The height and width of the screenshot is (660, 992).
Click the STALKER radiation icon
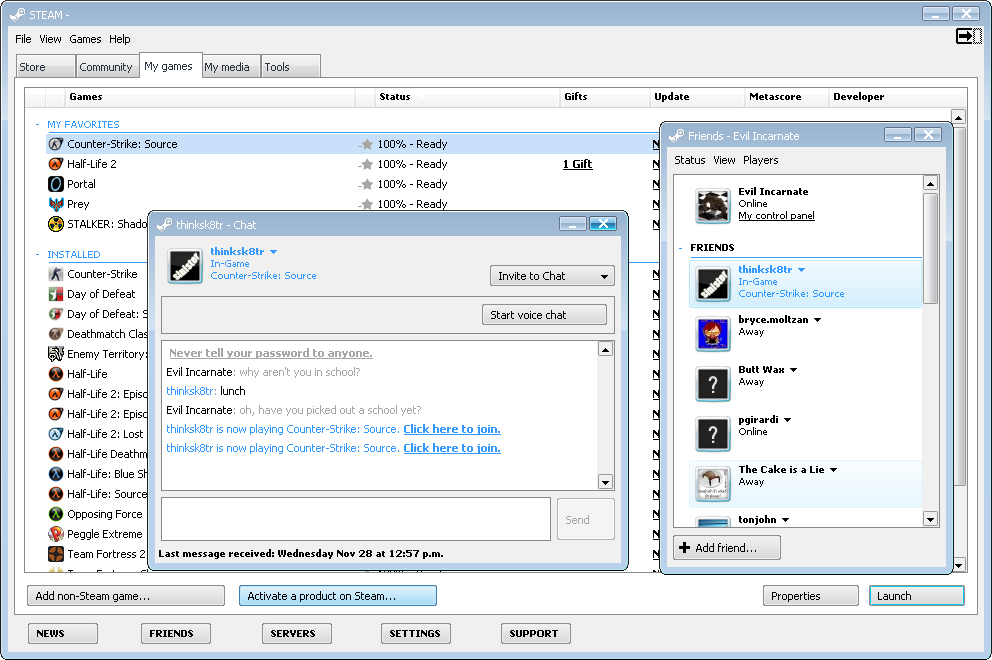point(56,224)
